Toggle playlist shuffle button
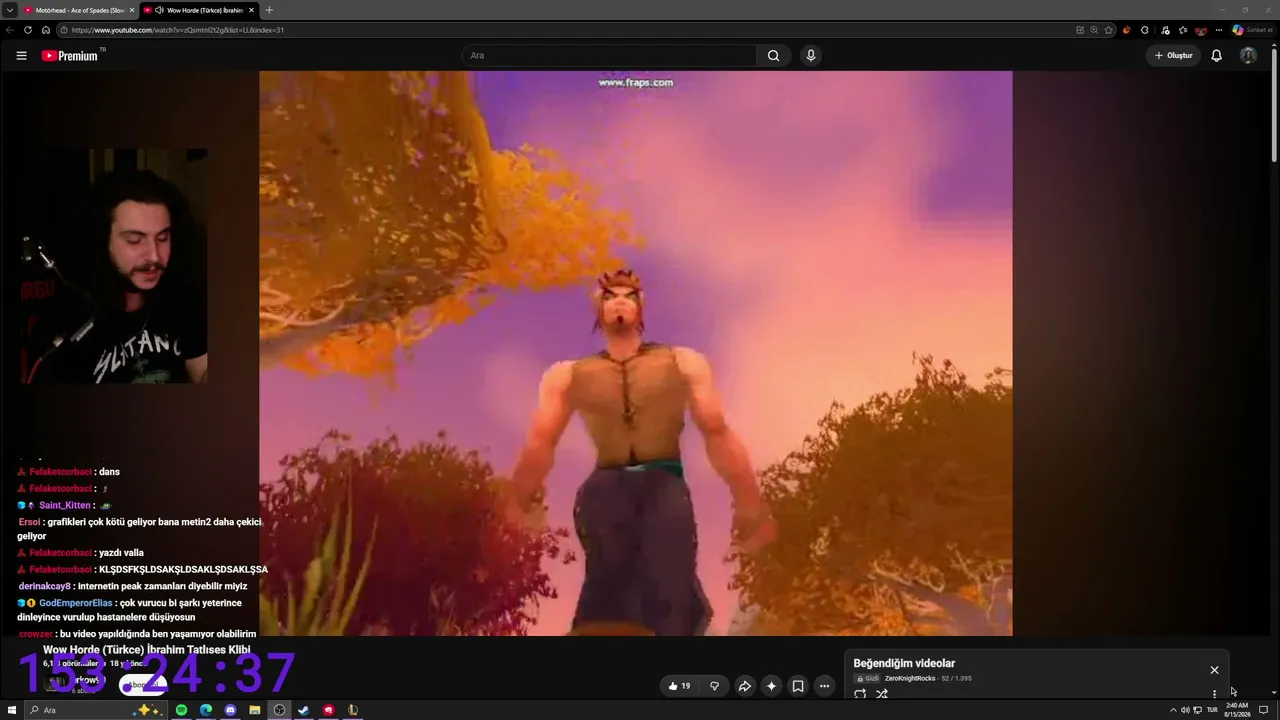Image resolution: width=1280 pixels, height=720 pixels. [882, 694]
